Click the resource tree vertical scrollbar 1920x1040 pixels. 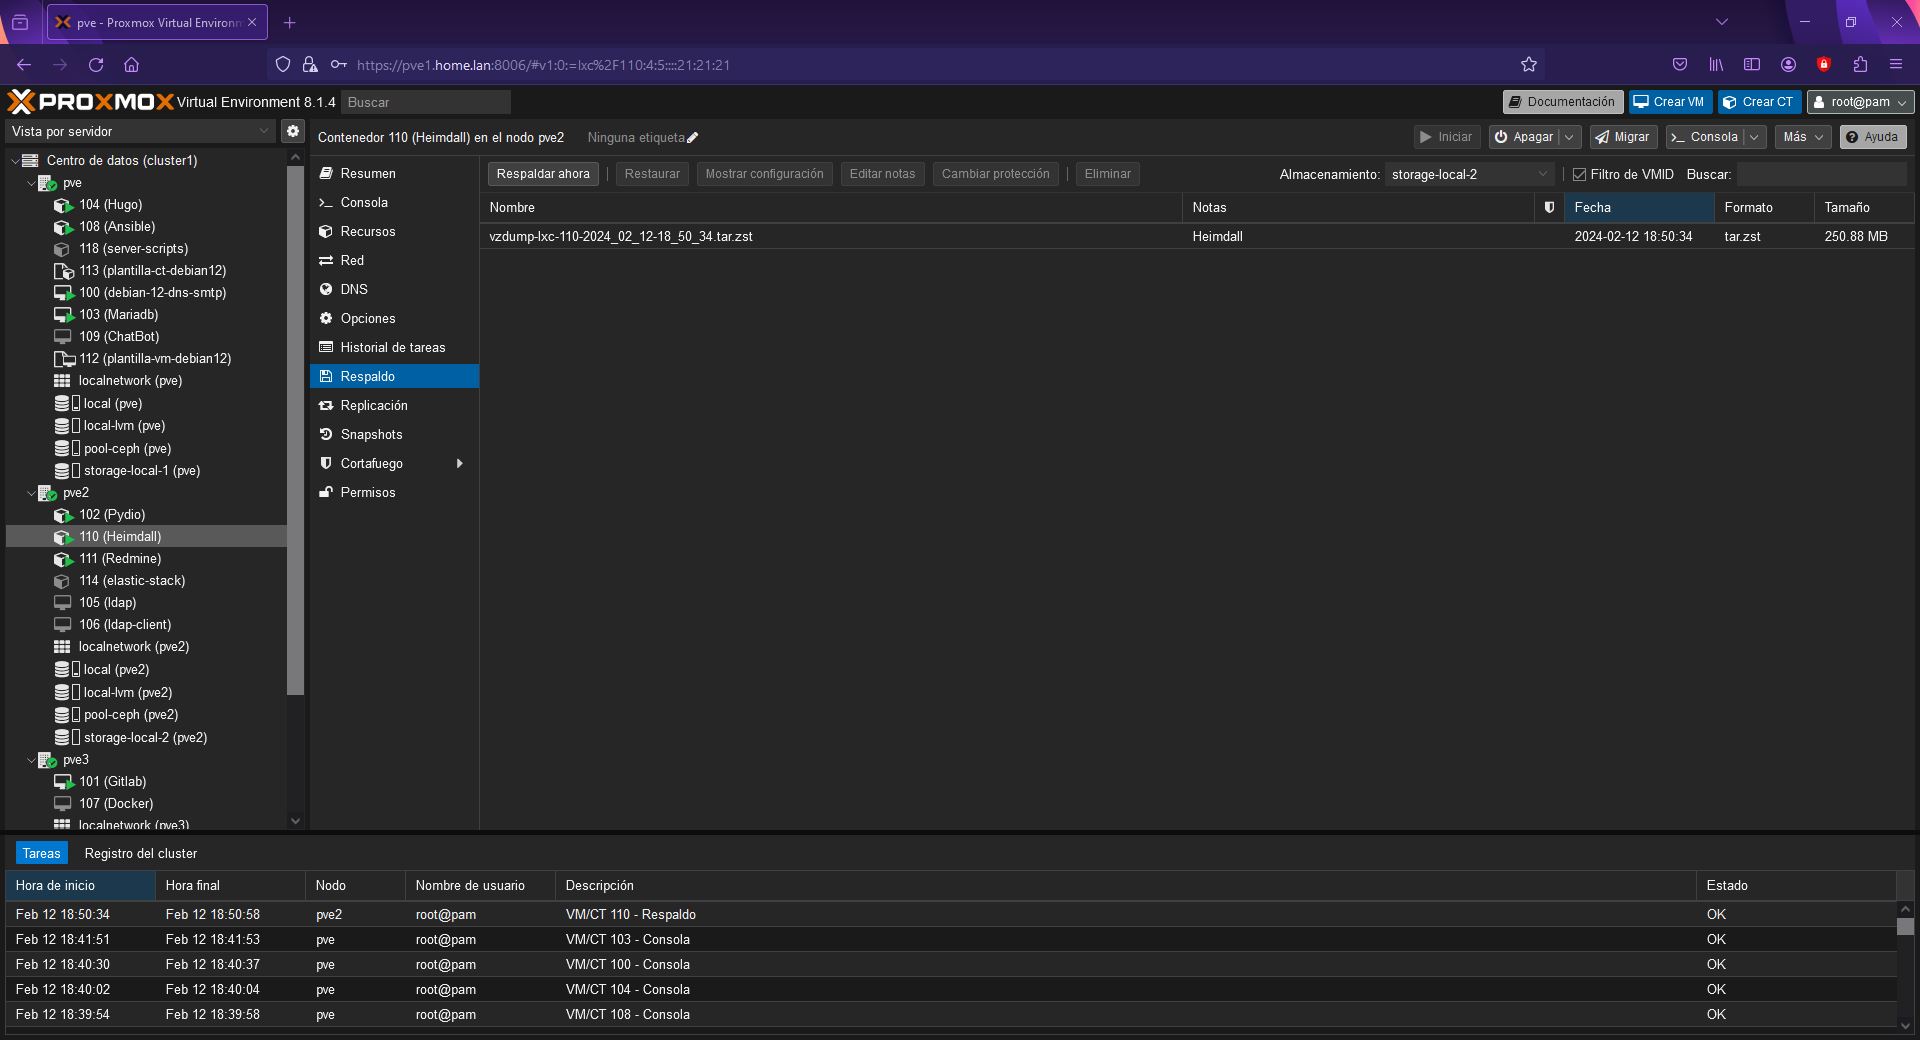pos(295,430)
